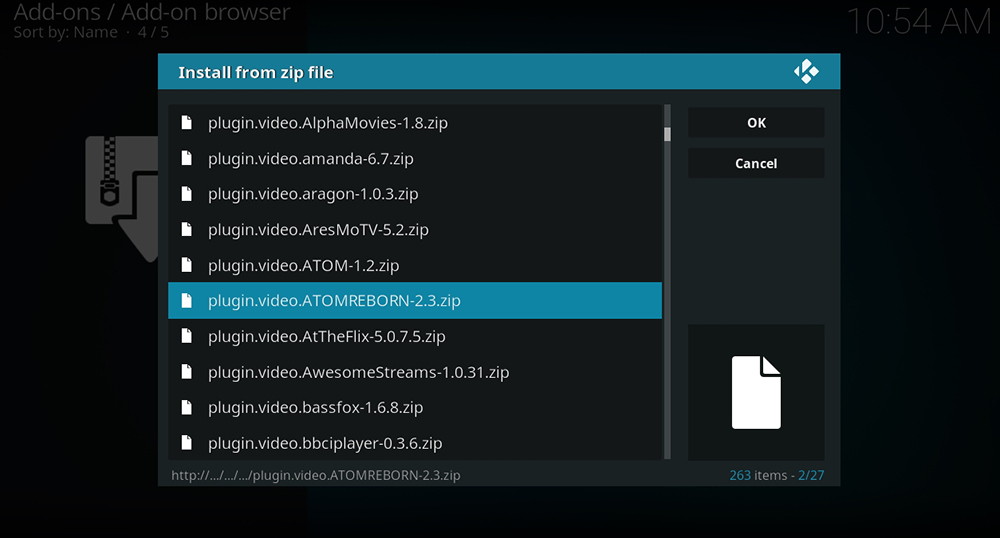The height and width of the screenshot is (538, 1000).
Task: Select plugin.video.amanda-6.7.zip
Action: click(415, 158)
